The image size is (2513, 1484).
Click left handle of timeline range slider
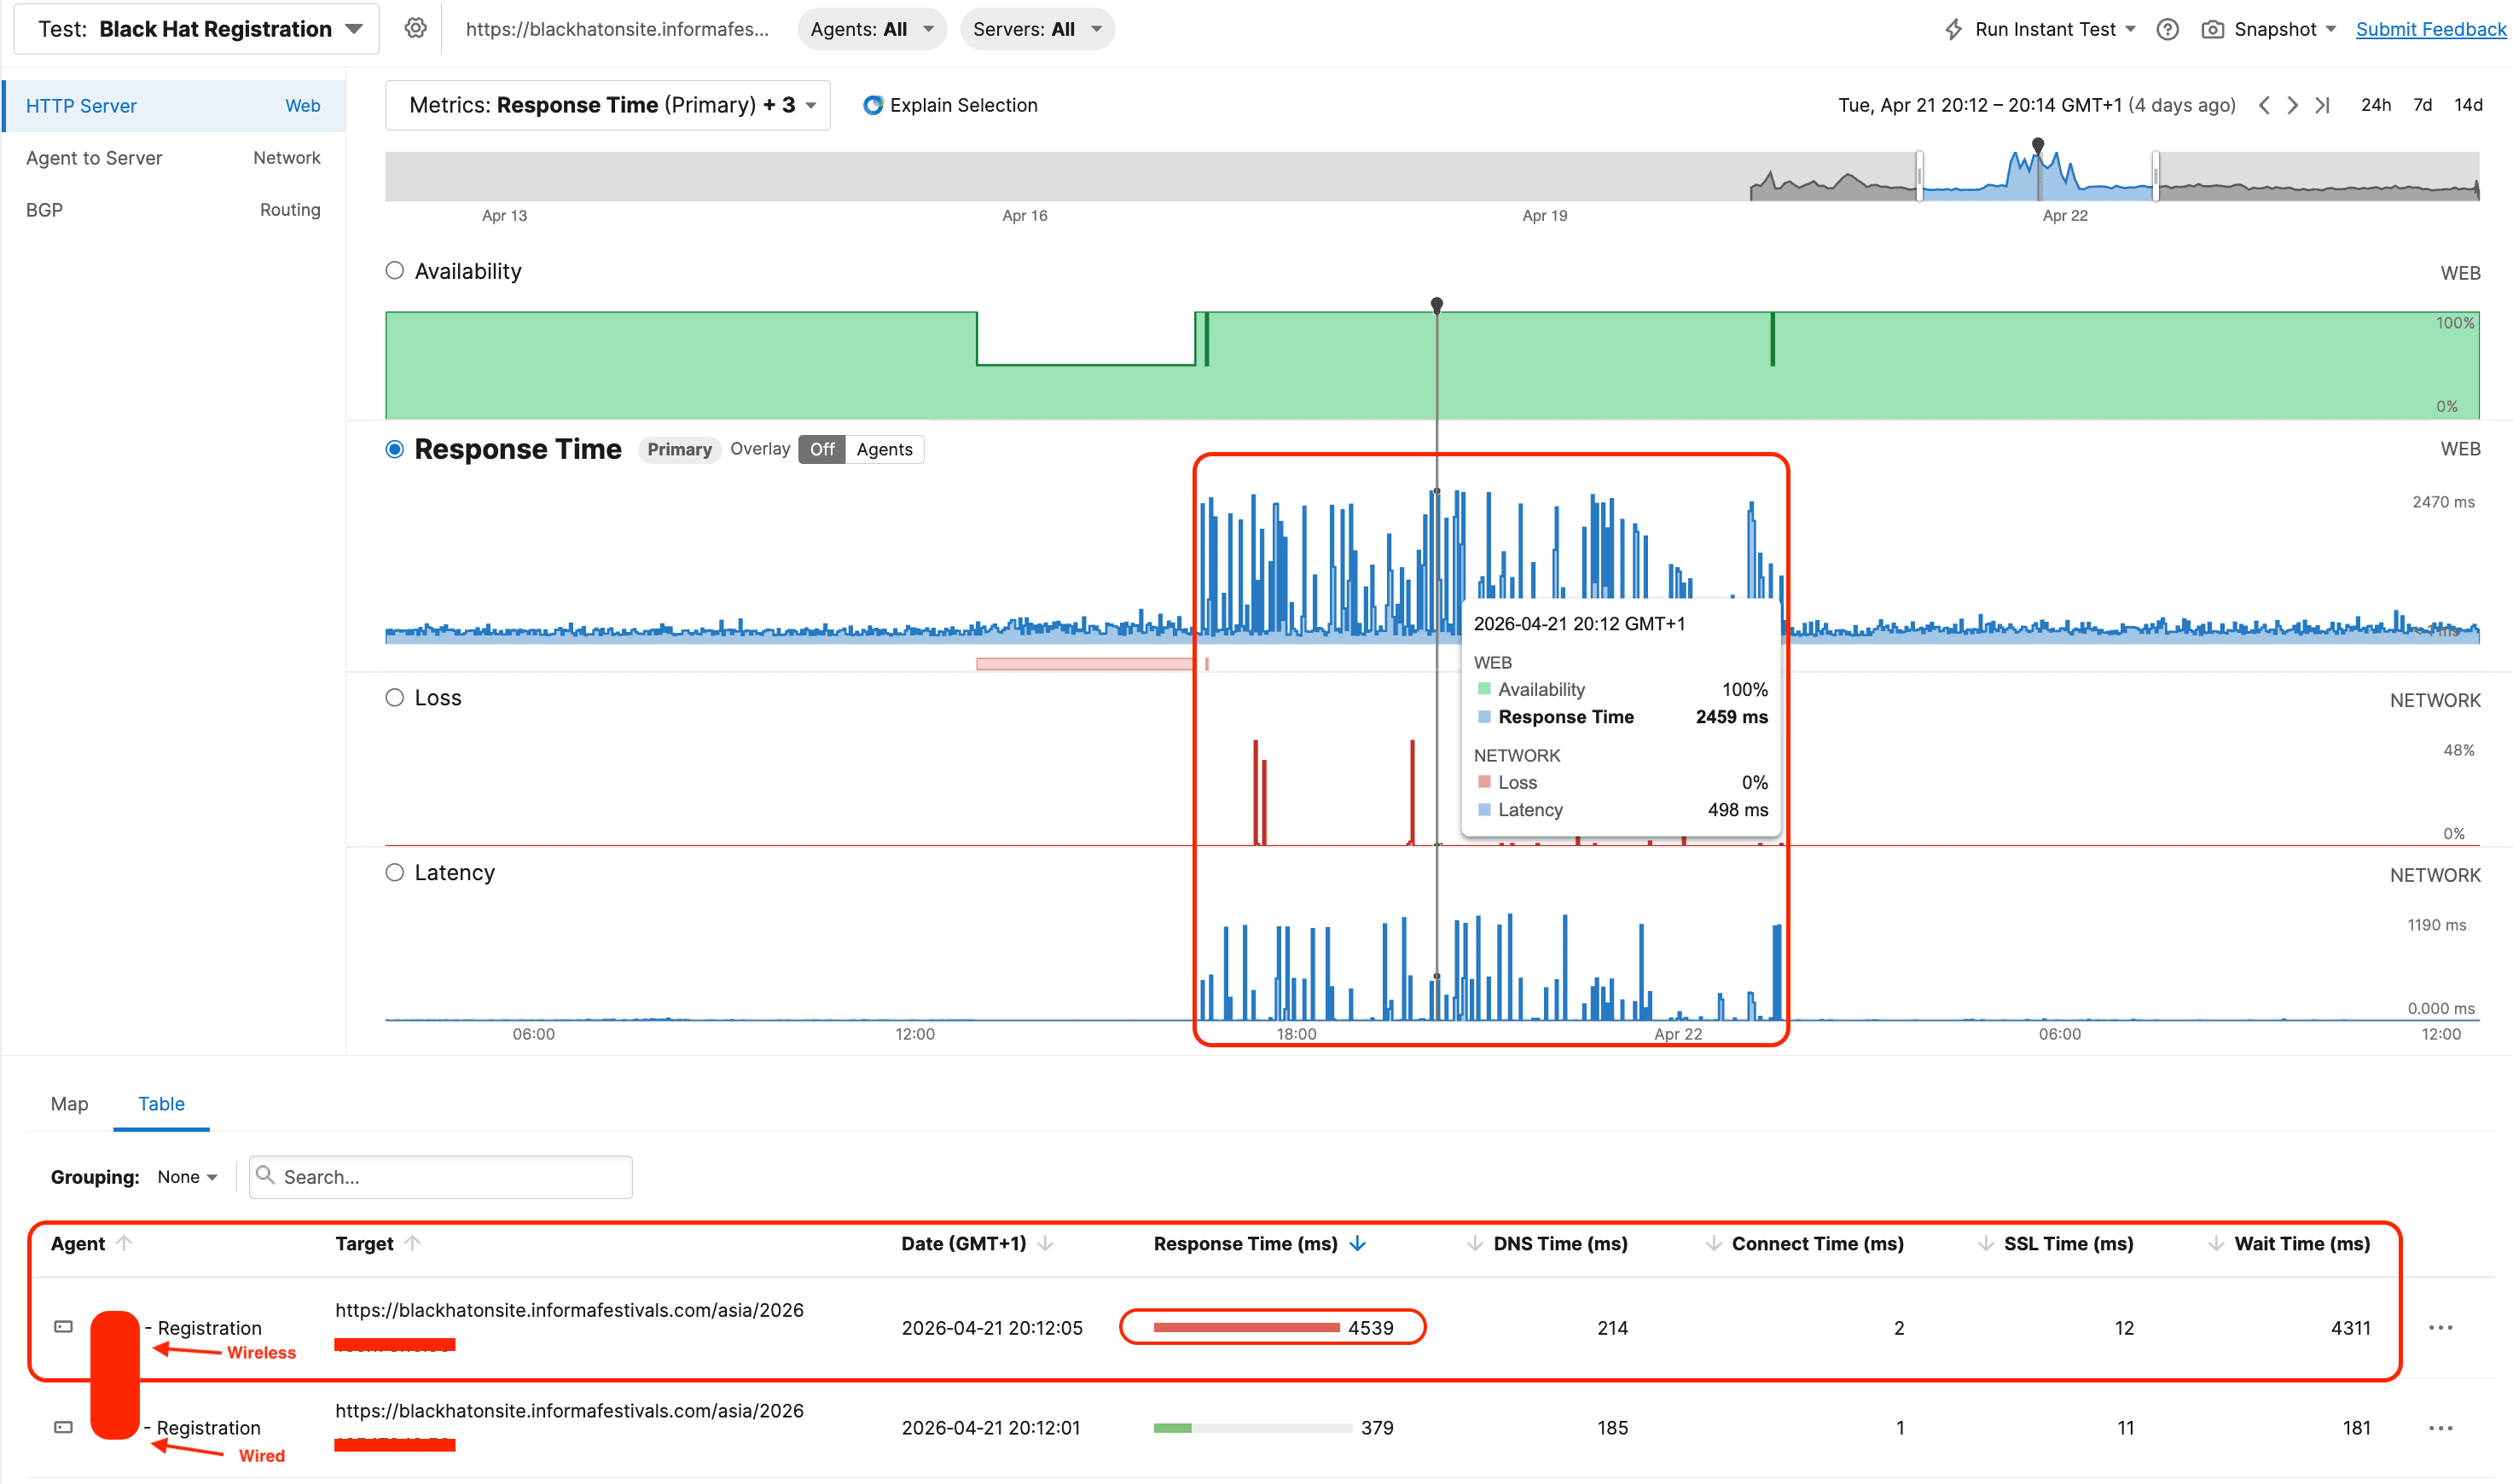point(1919,176)
